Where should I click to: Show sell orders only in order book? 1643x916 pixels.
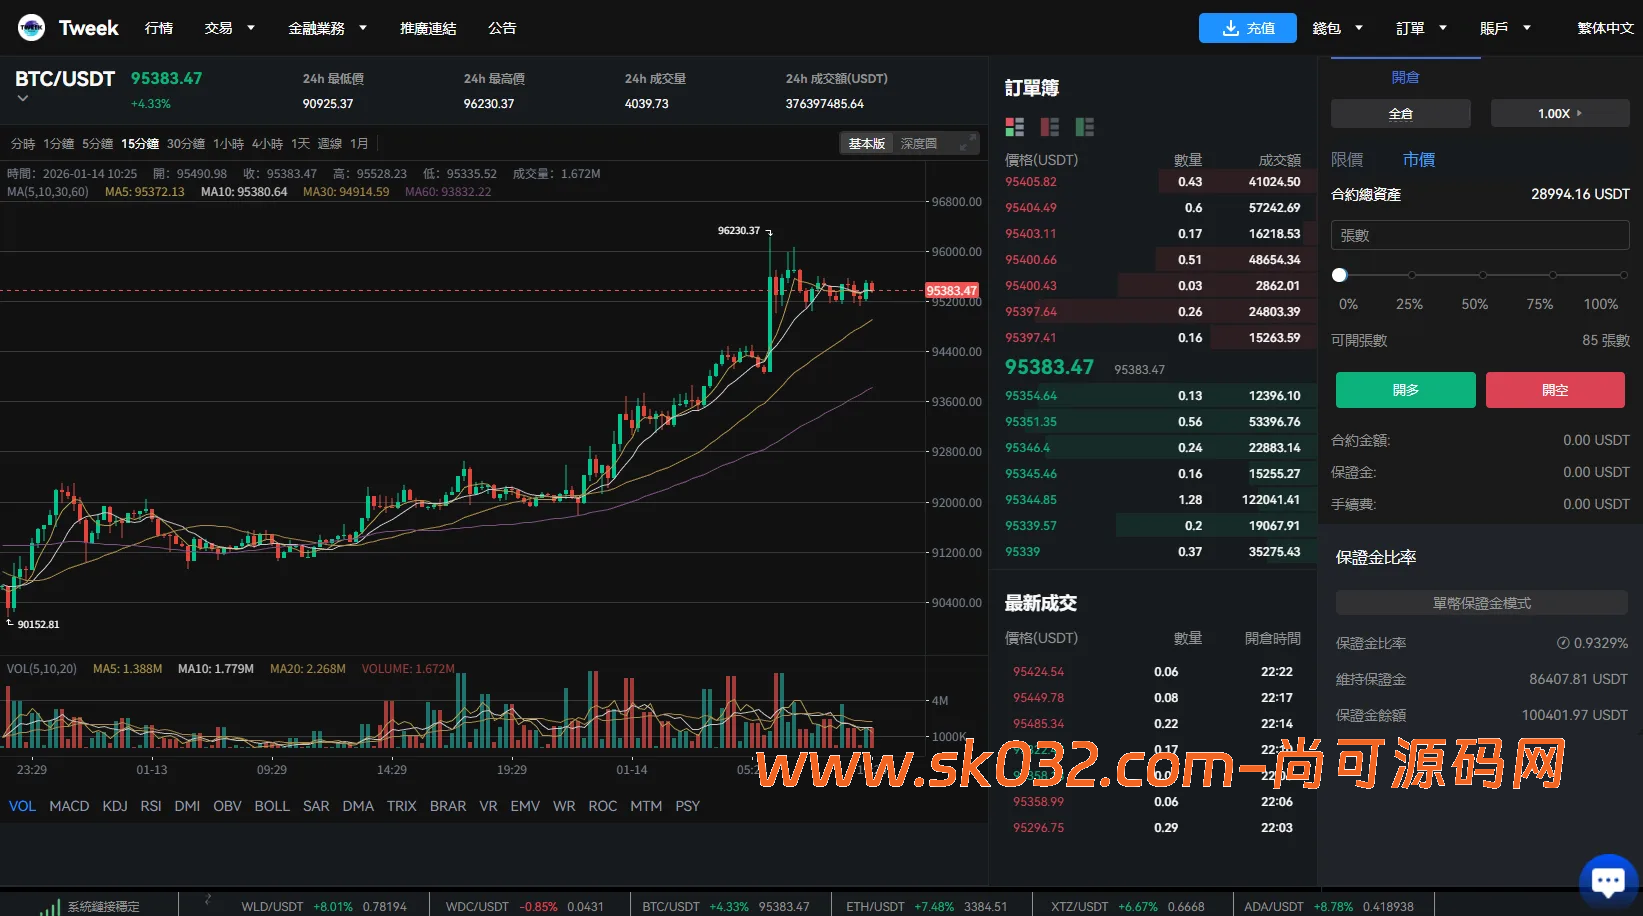tap(1049, 127)
